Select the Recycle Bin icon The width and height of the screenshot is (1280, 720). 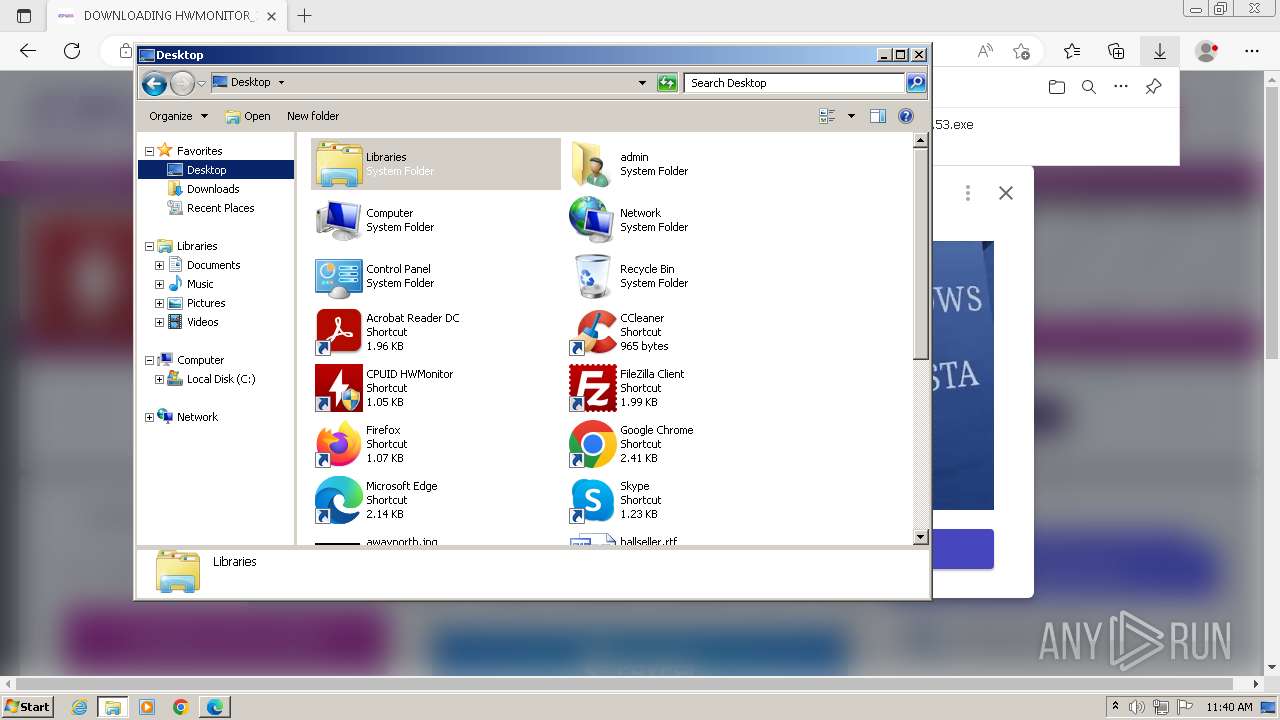click(x=592, y=276)
